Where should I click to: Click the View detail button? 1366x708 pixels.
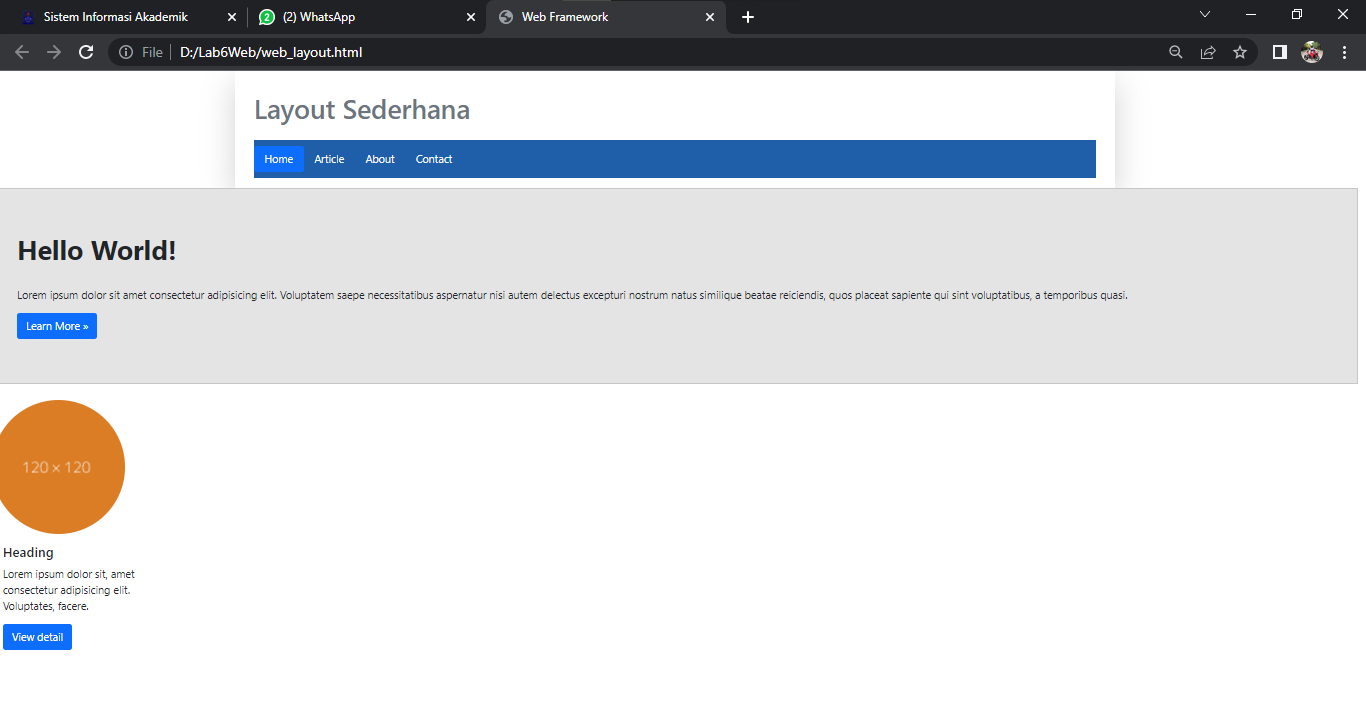37,637
